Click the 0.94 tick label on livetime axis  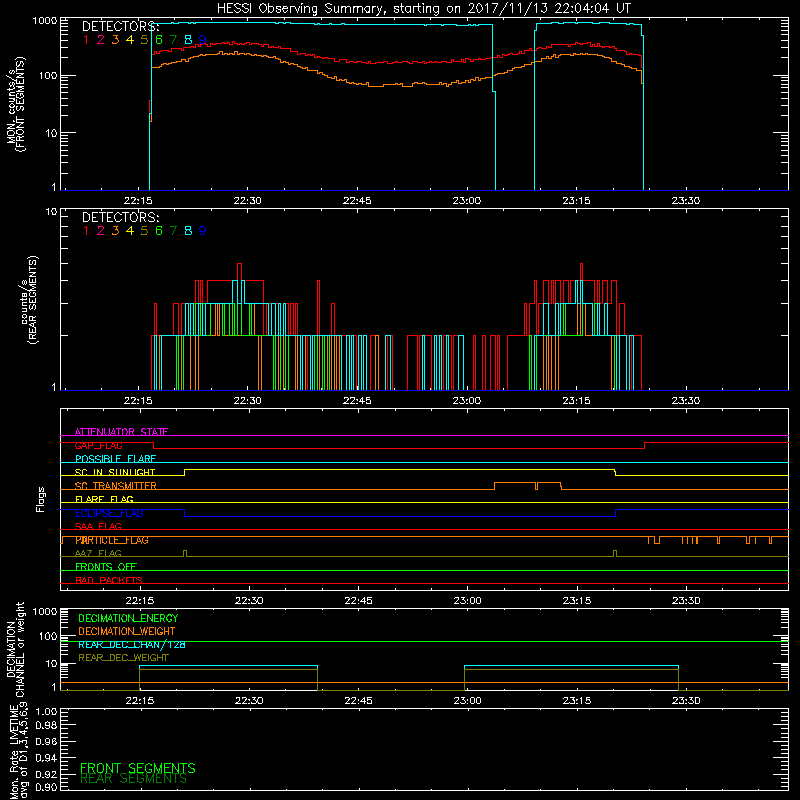coord(46,757)
